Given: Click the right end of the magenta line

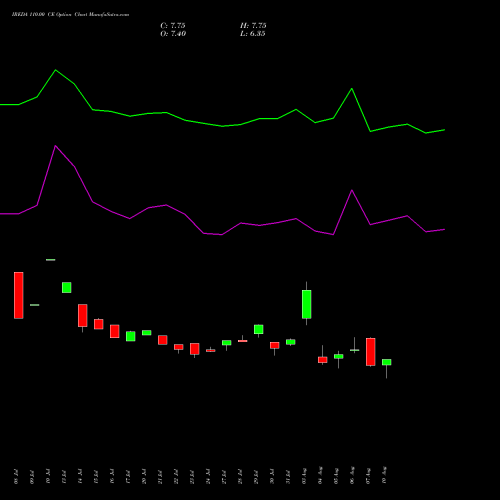Looking at the screenshot, I should 445,229.
